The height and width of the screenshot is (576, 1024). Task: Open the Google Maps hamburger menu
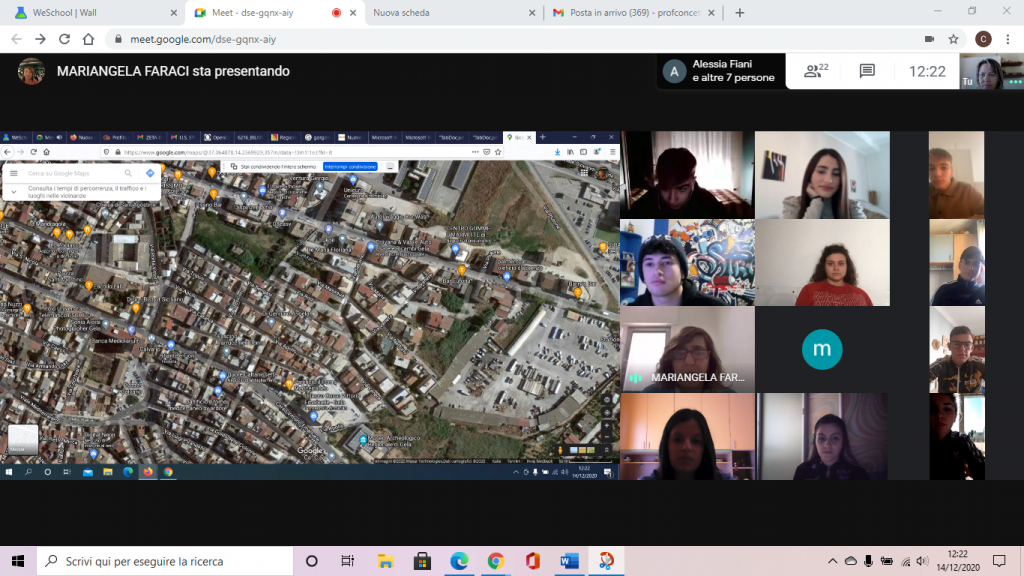[14, 173]
